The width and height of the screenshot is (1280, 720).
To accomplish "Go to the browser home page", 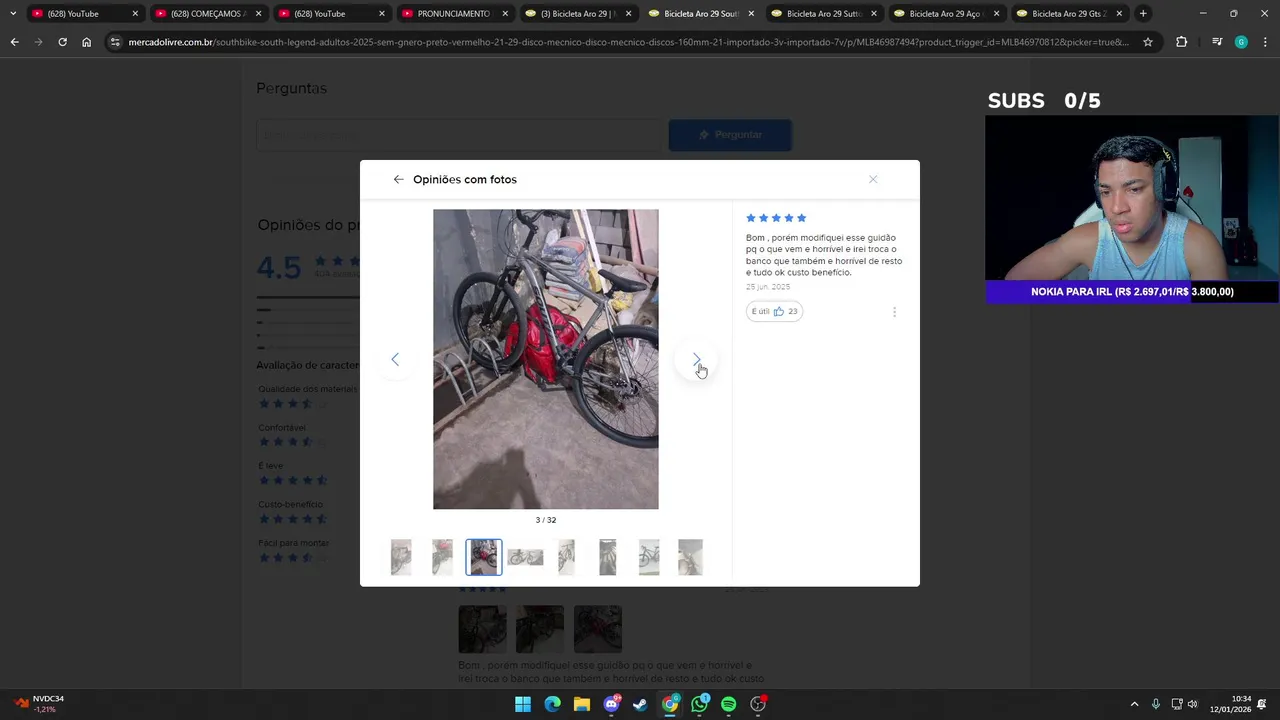I will pos(86,42).
